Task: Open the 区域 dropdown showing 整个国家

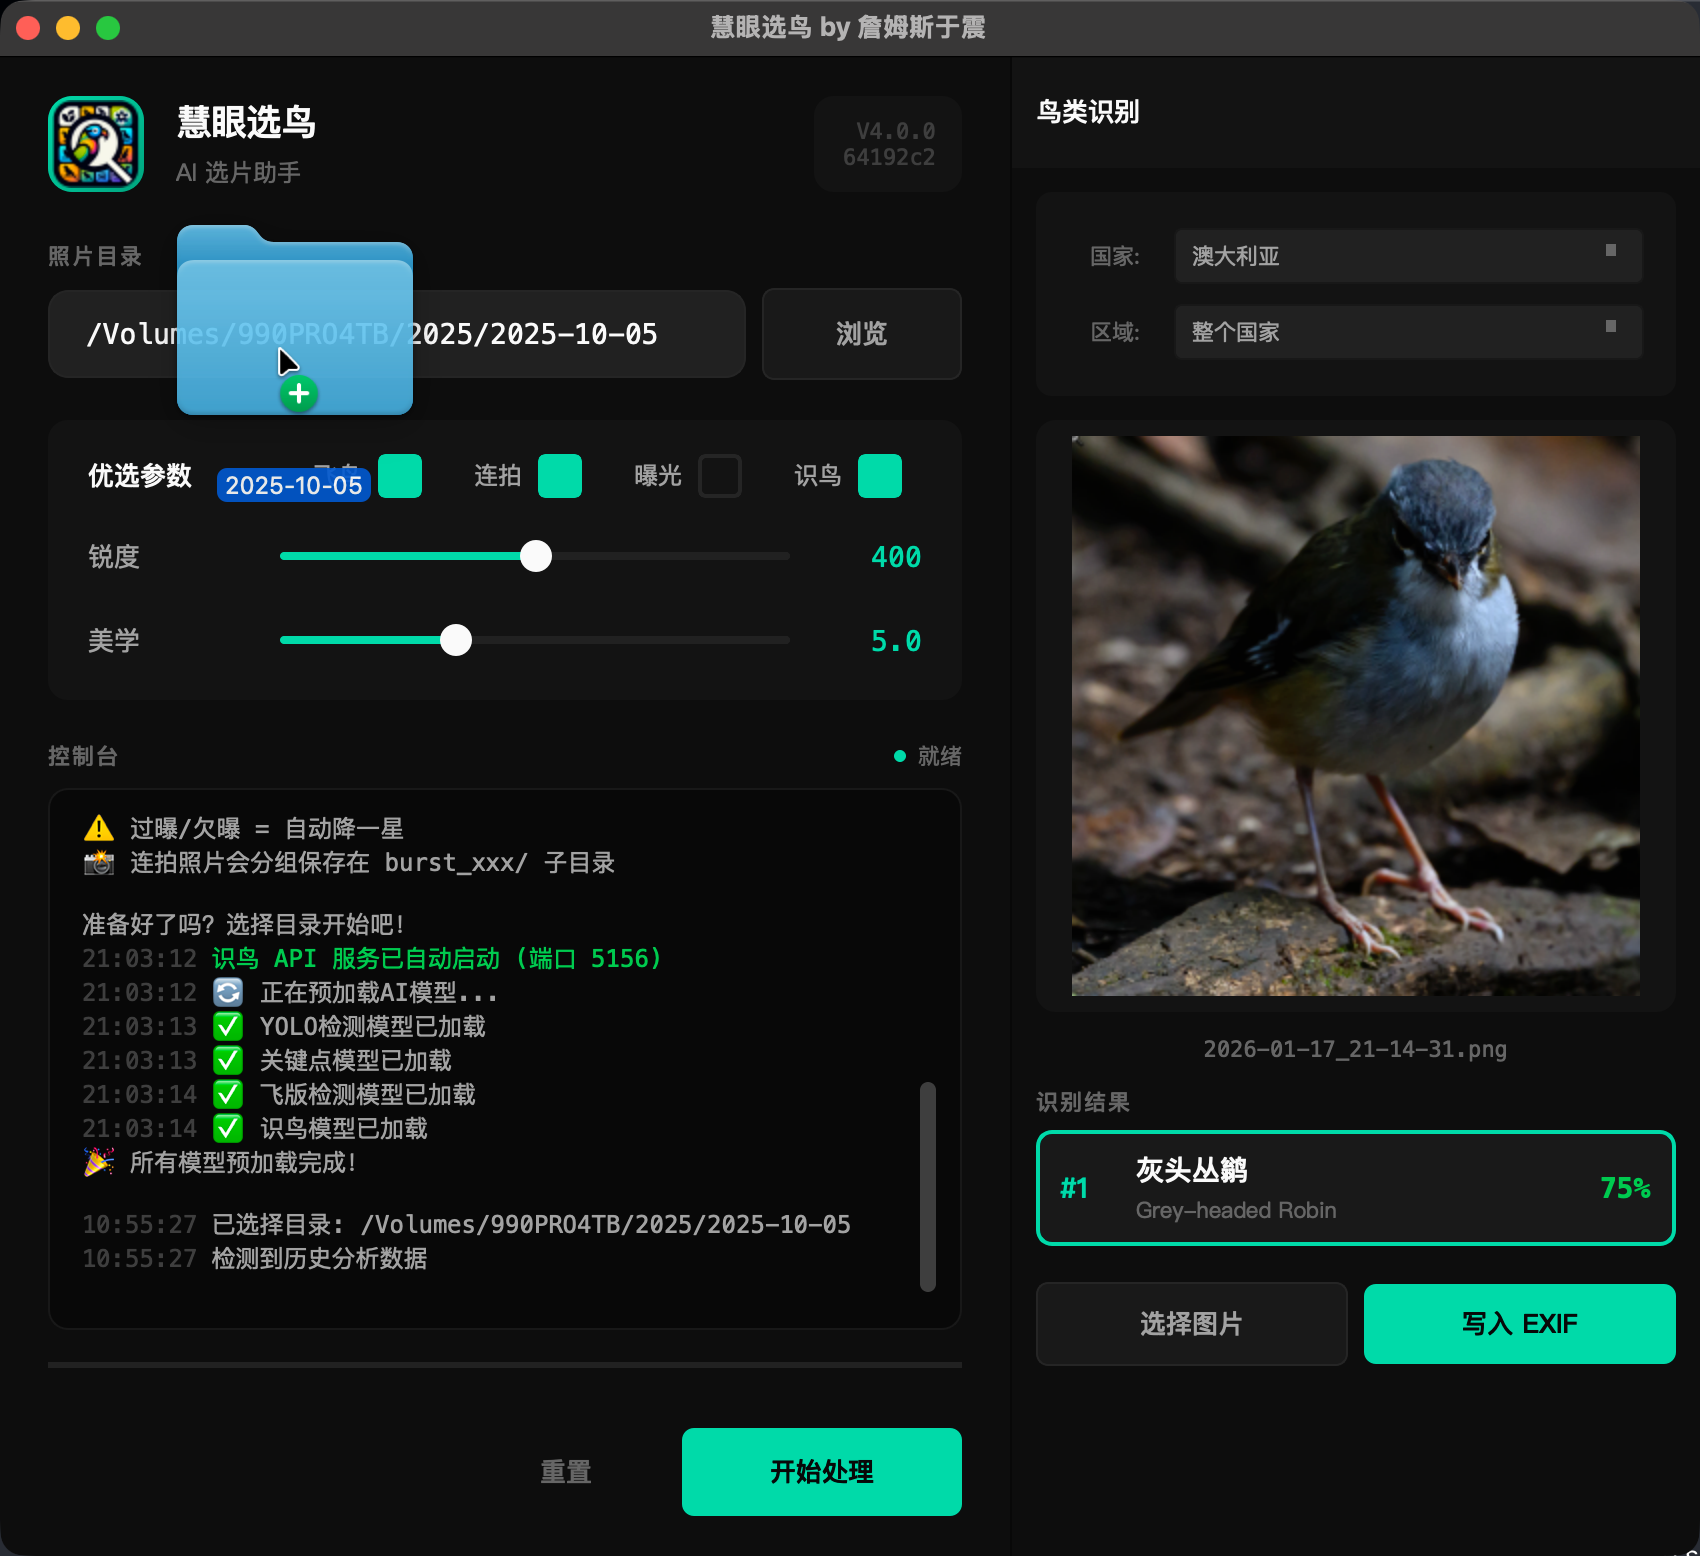Action: pyautogui.click(x=1406, y=332)
